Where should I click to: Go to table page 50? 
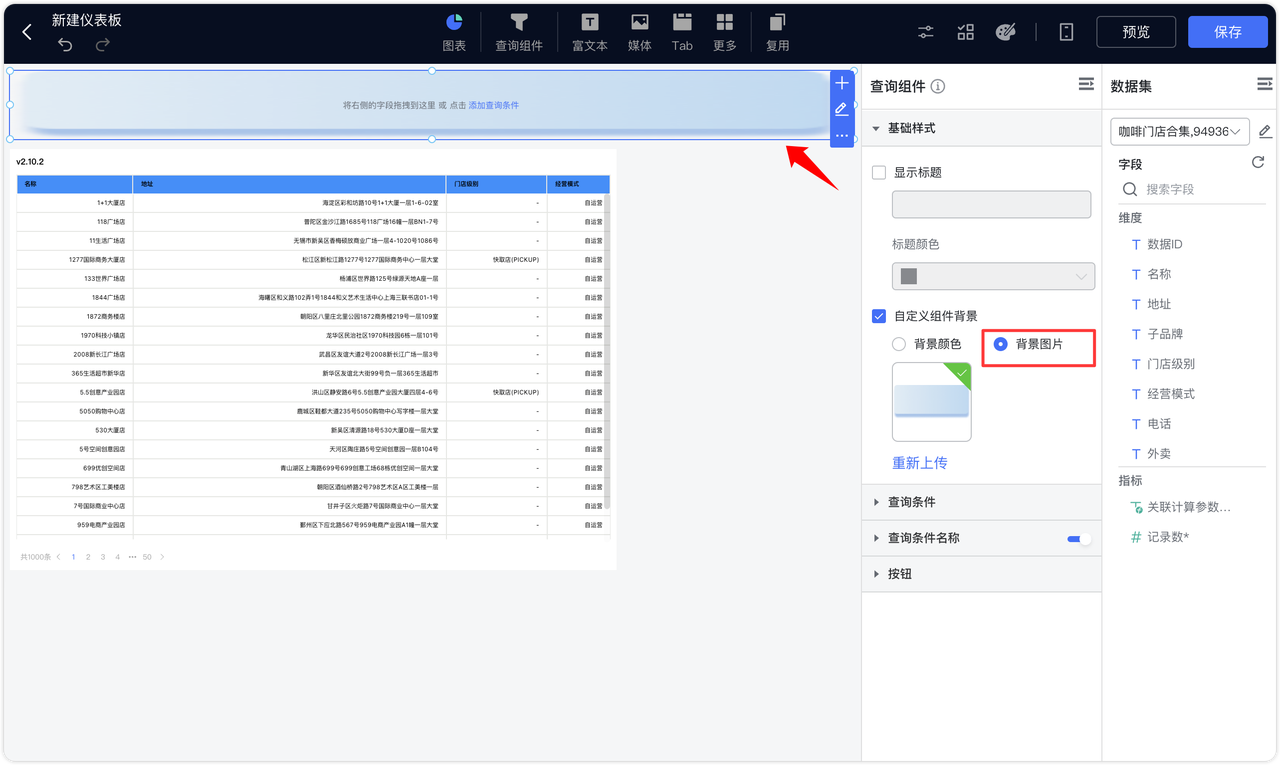pyautogui.click(x=147, y=557)
